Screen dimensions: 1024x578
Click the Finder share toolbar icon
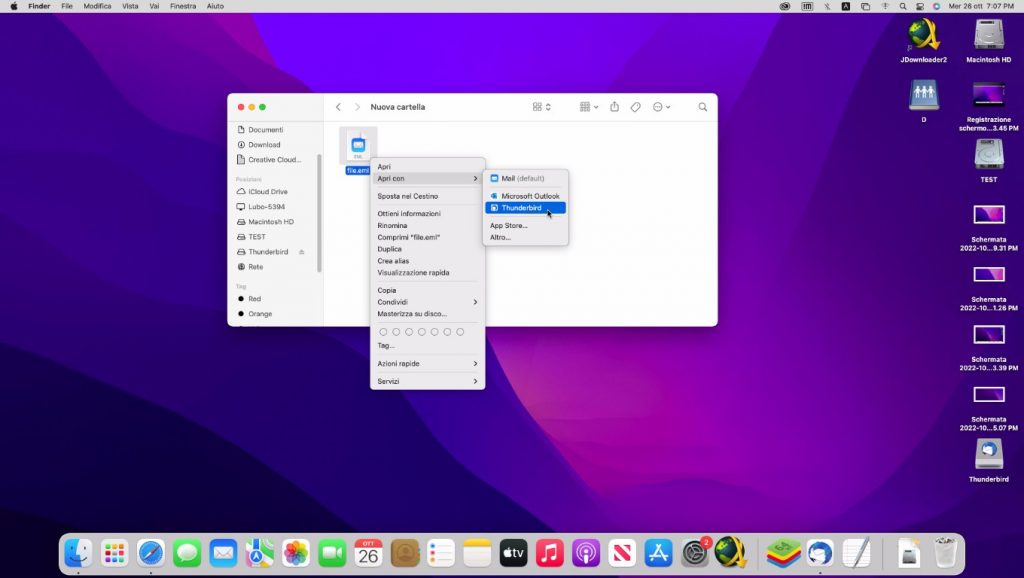point(615,107)
